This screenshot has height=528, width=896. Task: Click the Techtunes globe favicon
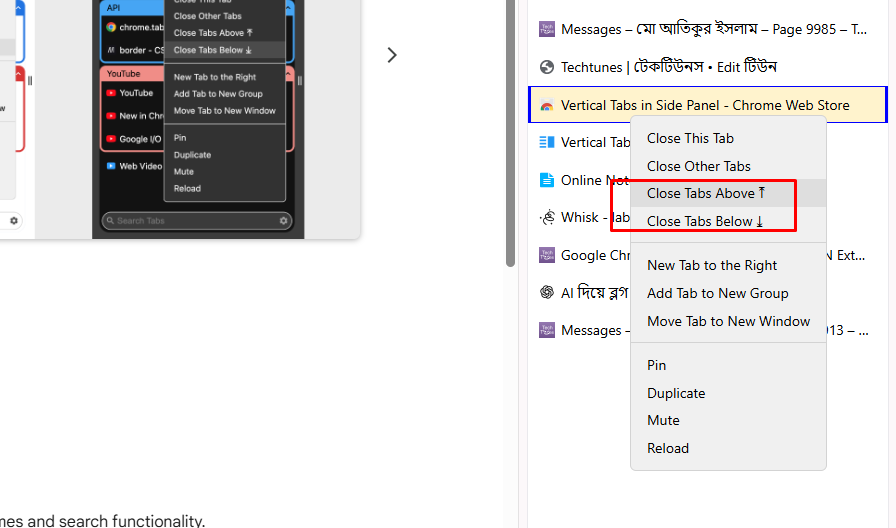[547, 67]
